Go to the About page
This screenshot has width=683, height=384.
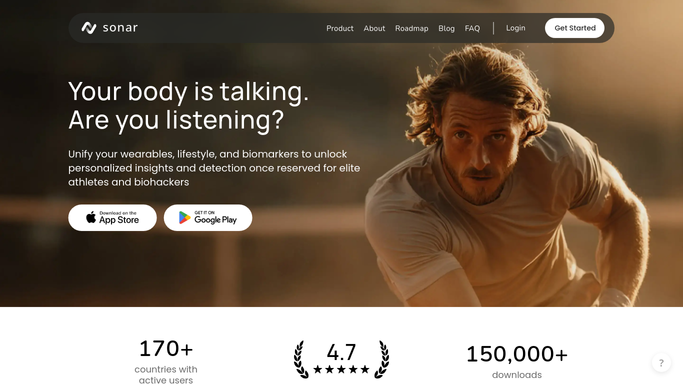pyautogui.click(x=374, y=28)
